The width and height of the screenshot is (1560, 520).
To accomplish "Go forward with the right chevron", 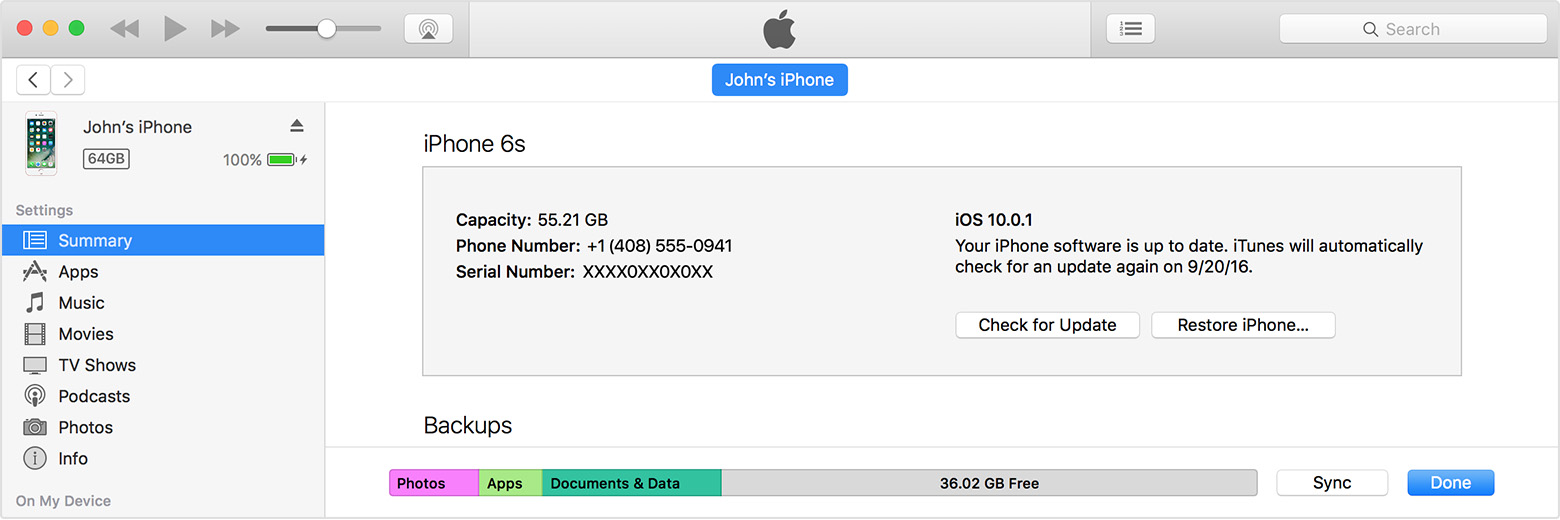I will [x=68, y=80].
